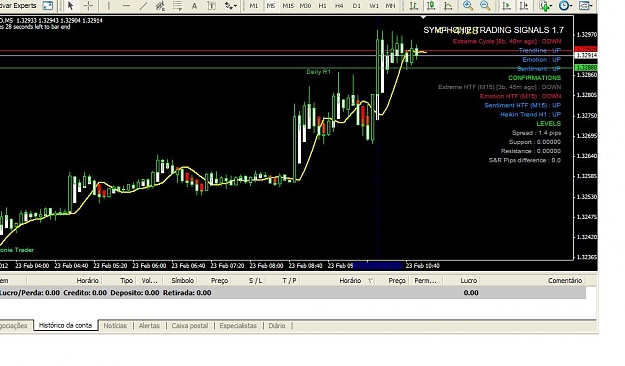The image size is (625, 366).
Task: Click the Vol... column header
Action: pyautogui.click(x=150, y=281)
